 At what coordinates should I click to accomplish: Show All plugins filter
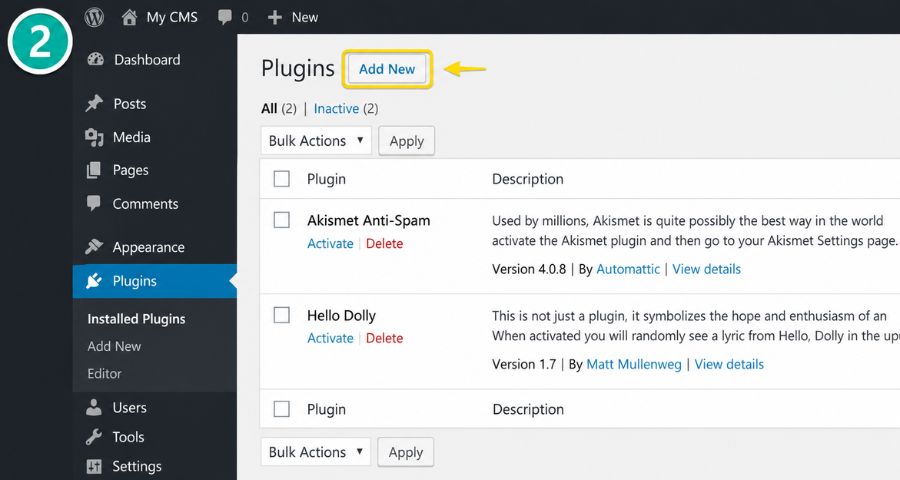pyautogui.click(x=269, y=109)
